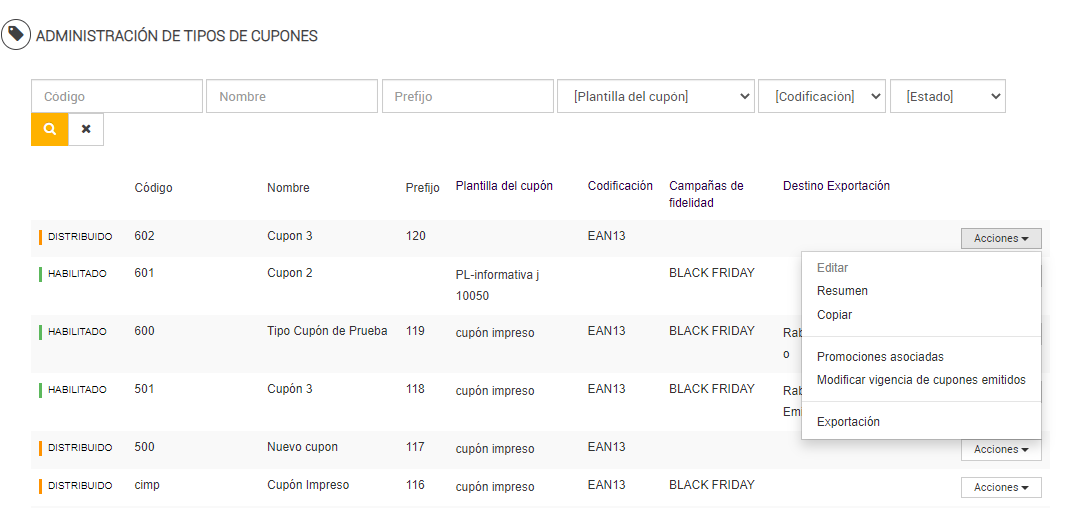Select Exportación from the menu

pyautogui.click(x=848, y=422)
